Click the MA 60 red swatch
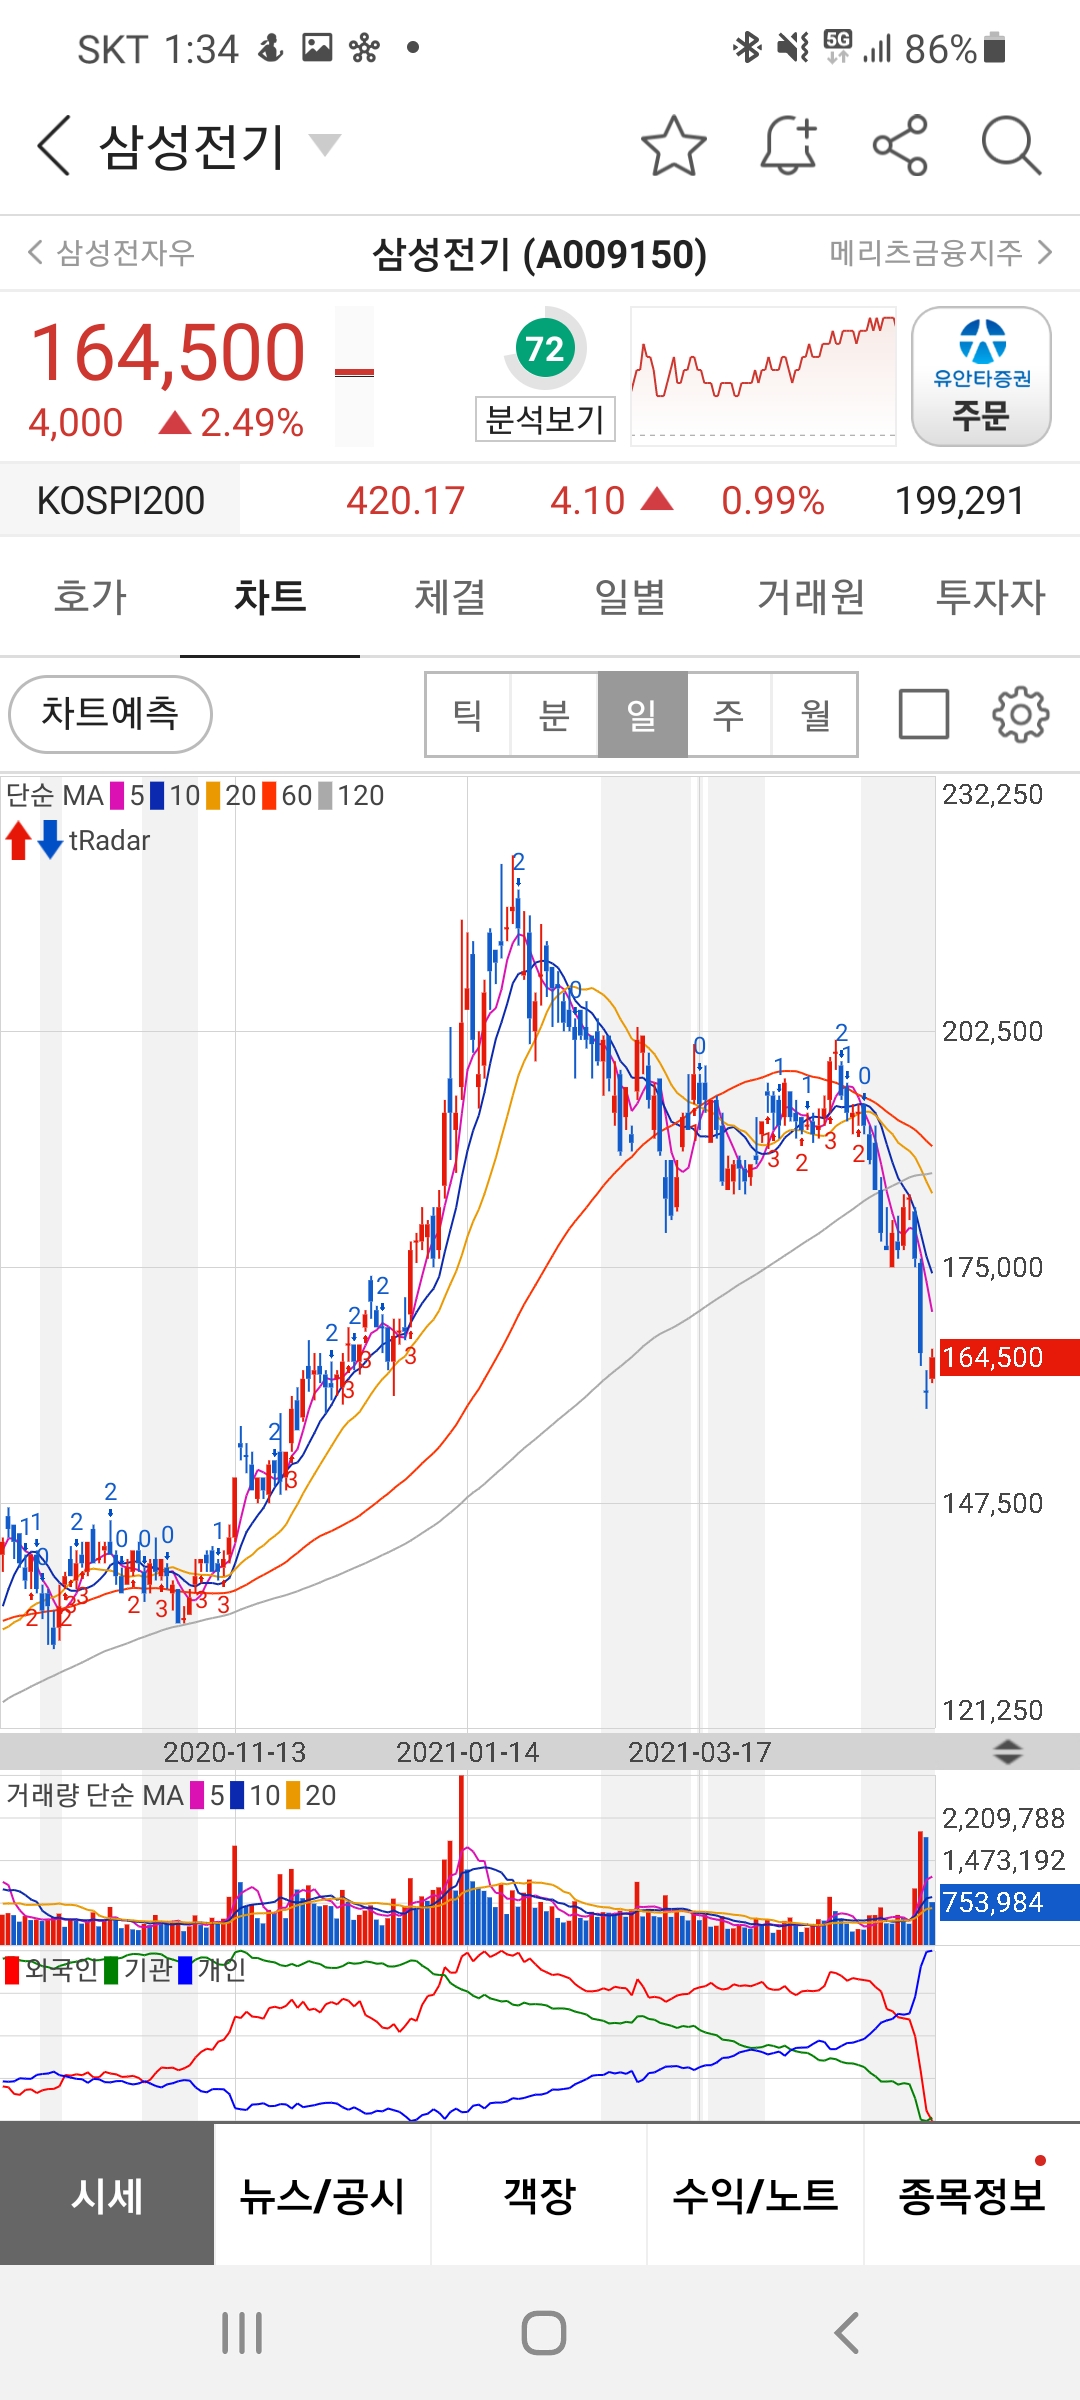The image size is (1080, 2400). tap(269, 796)
